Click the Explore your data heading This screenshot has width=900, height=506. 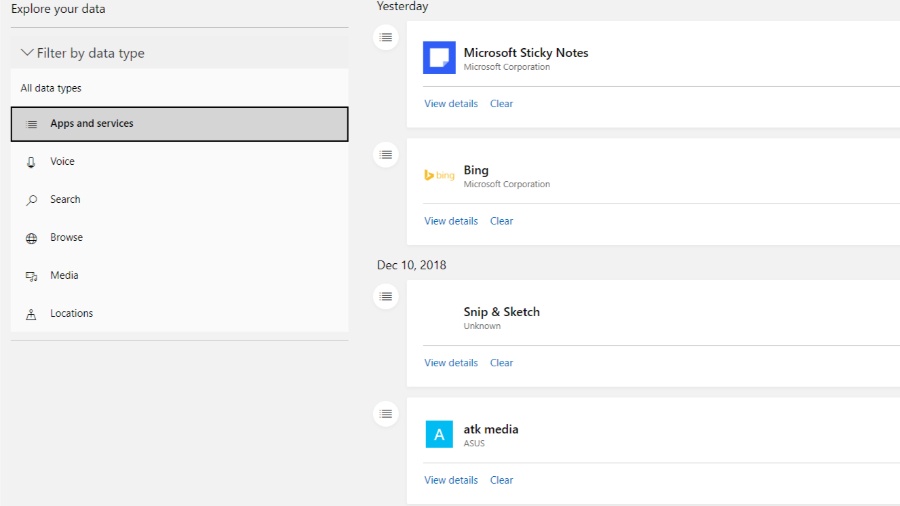click(x=58, y=9)
